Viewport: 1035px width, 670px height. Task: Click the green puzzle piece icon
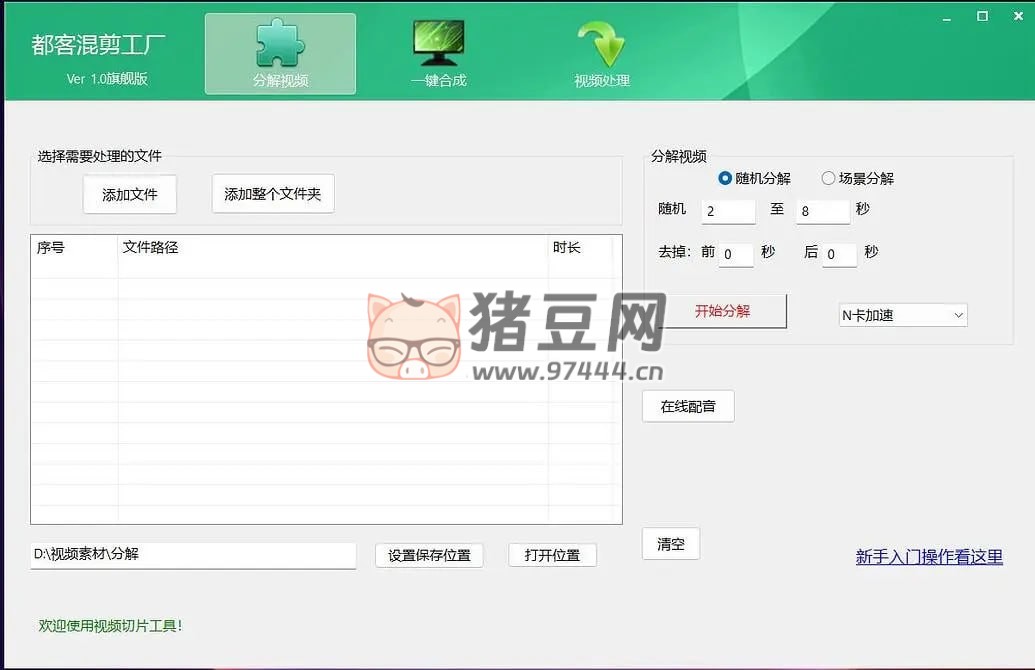278,44
